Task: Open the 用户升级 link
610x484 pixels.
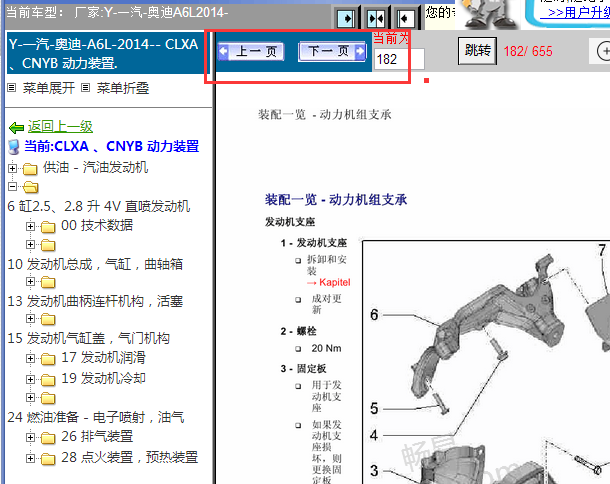Action: pyautogui.click(x=578, y=12)
